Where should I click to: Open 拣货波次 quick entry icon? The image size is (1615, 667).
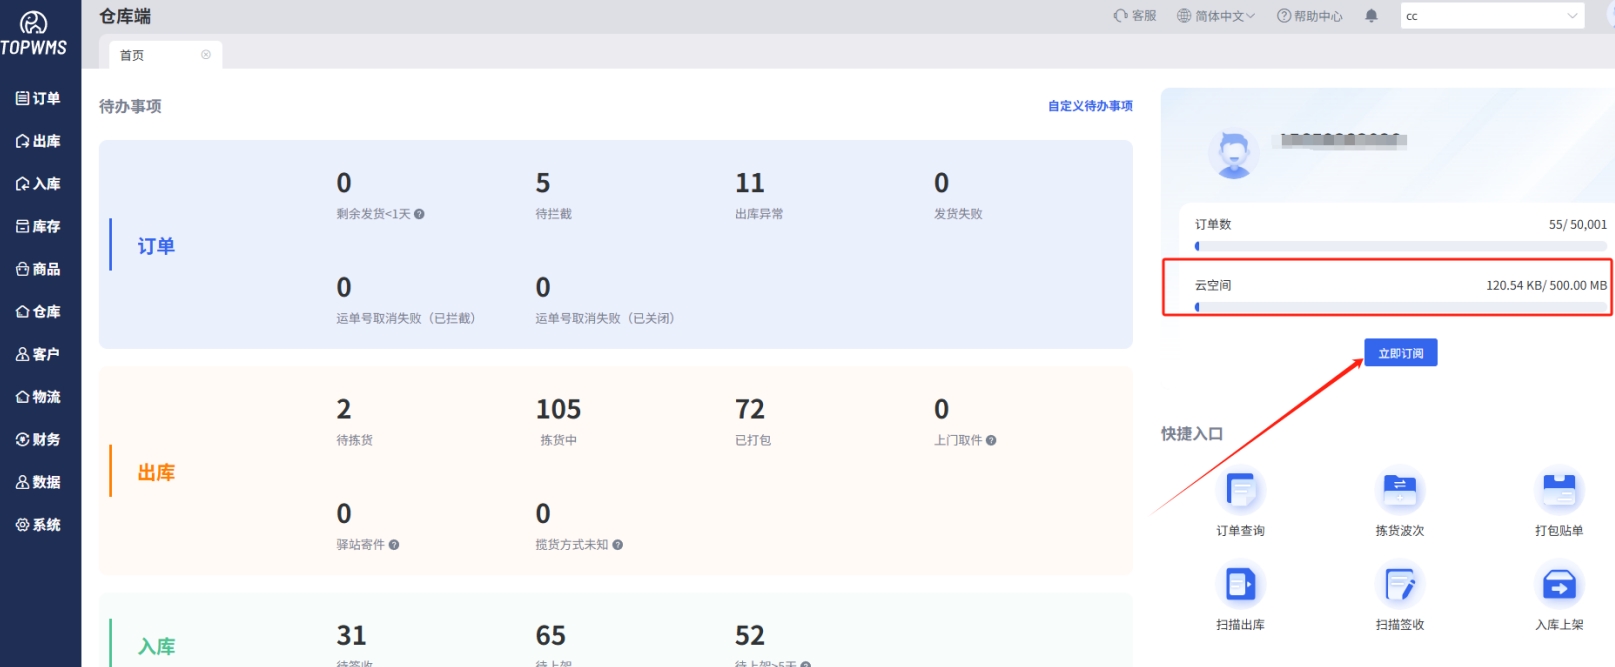[x=1400, y=491]
